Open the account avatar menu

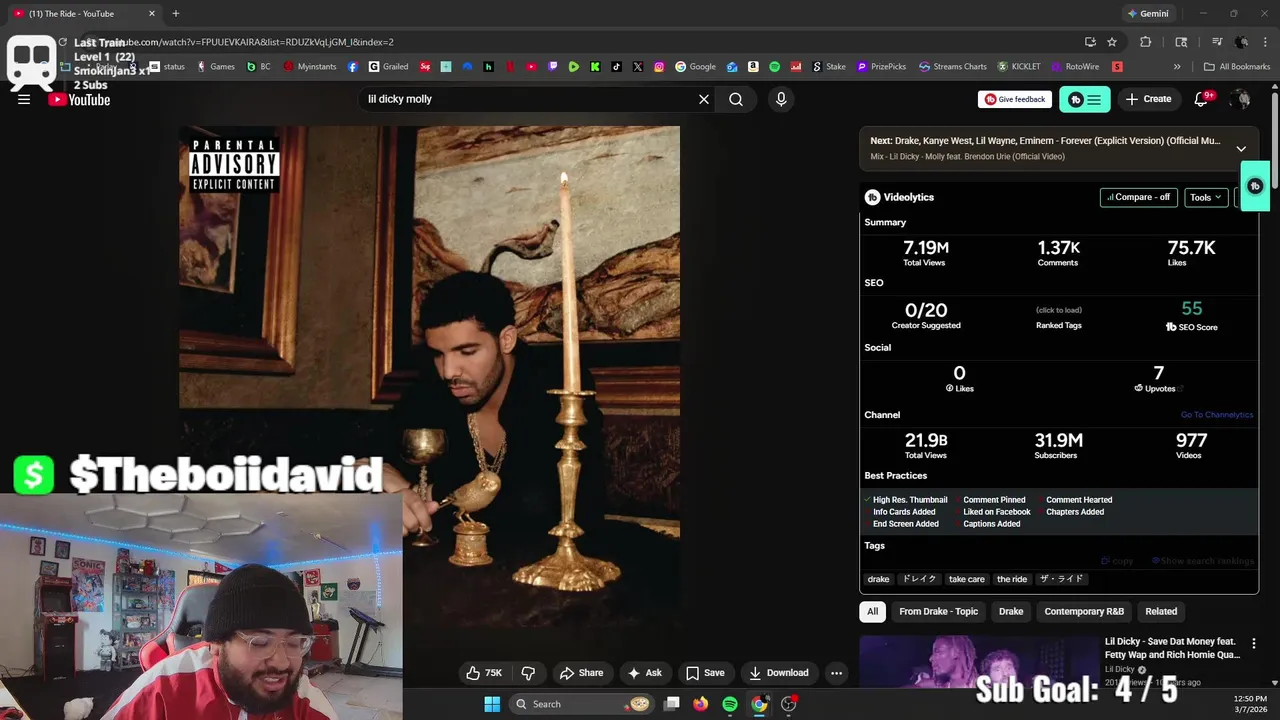tap(1241, 99)
